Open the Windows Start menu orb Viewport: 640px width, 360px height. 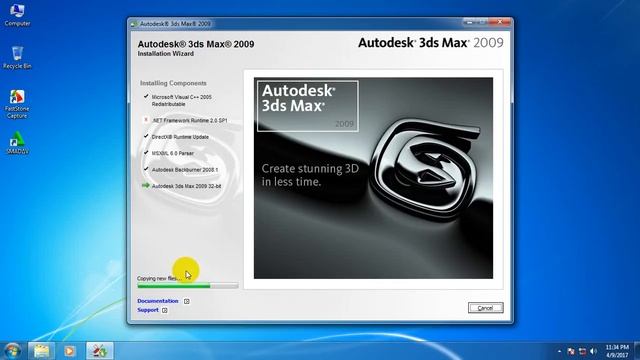pyautogui.click(x=12, y=351)
